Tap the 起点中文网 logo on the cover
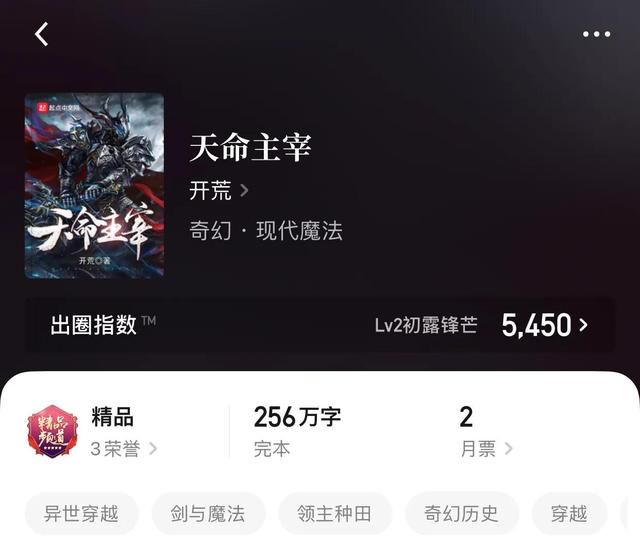640x549 pixels. point(59,108)
